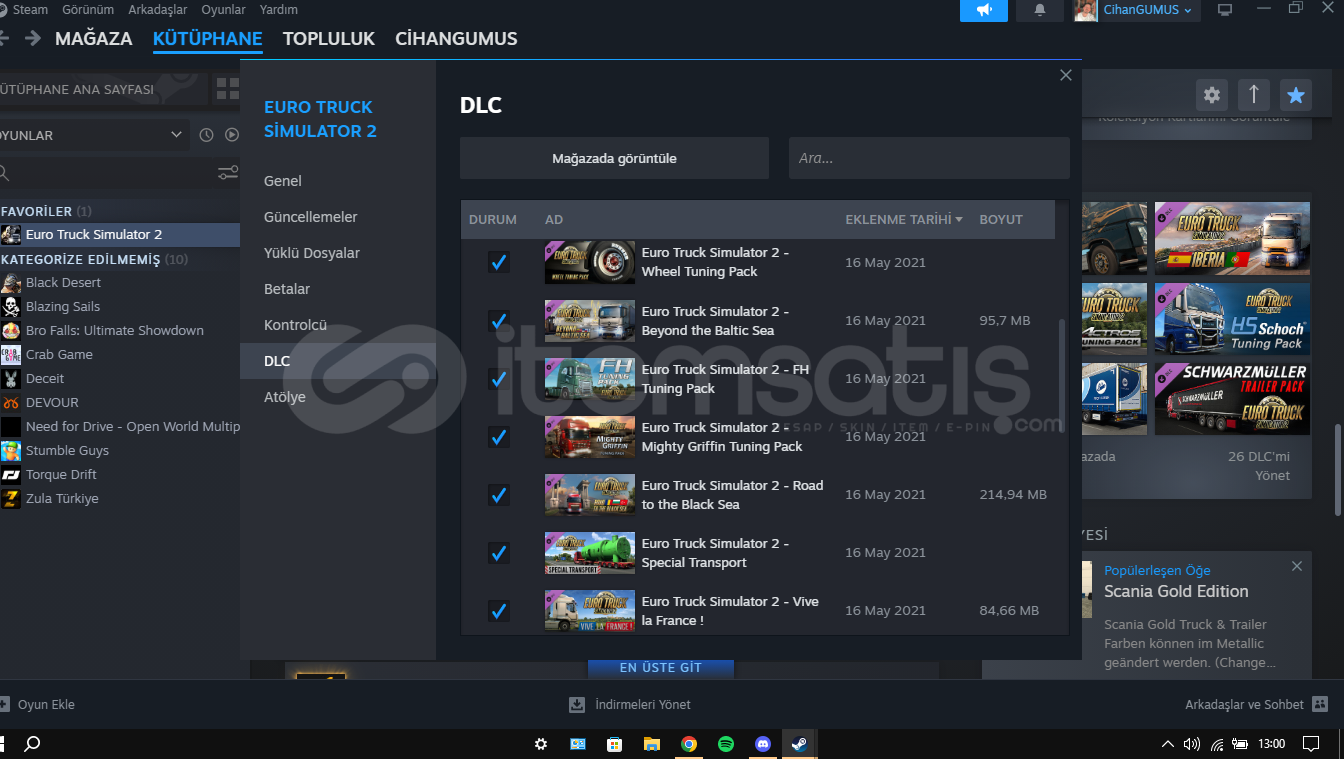
Task: Select Genel in properties sidebar
Action: point(338,181)
